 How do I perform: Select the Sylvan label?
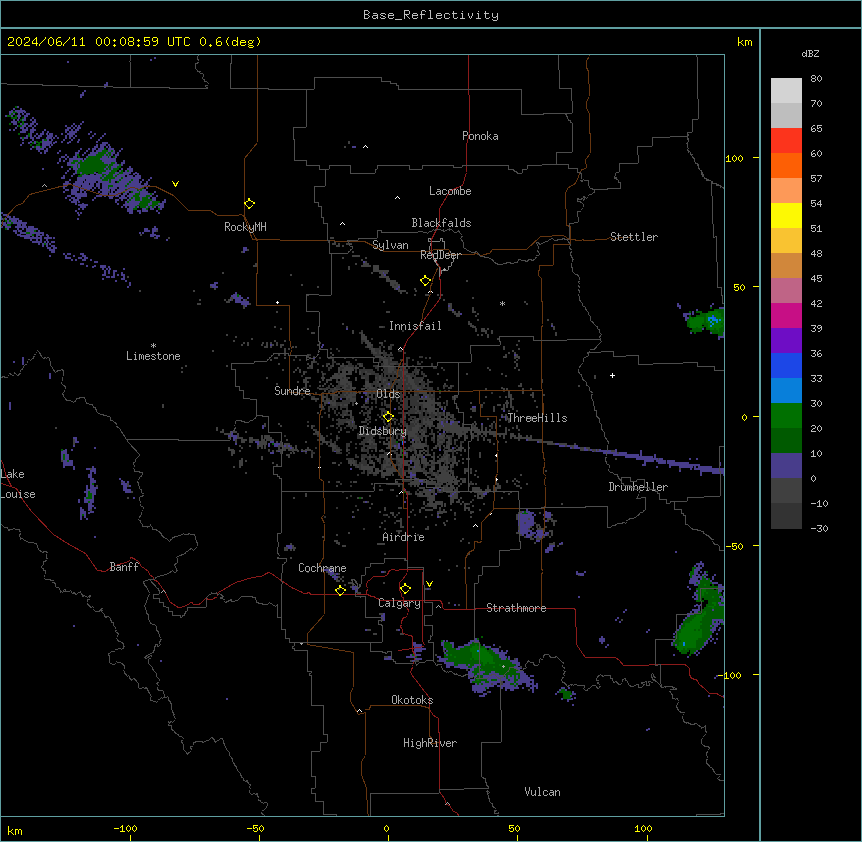(x=390, y=245)
